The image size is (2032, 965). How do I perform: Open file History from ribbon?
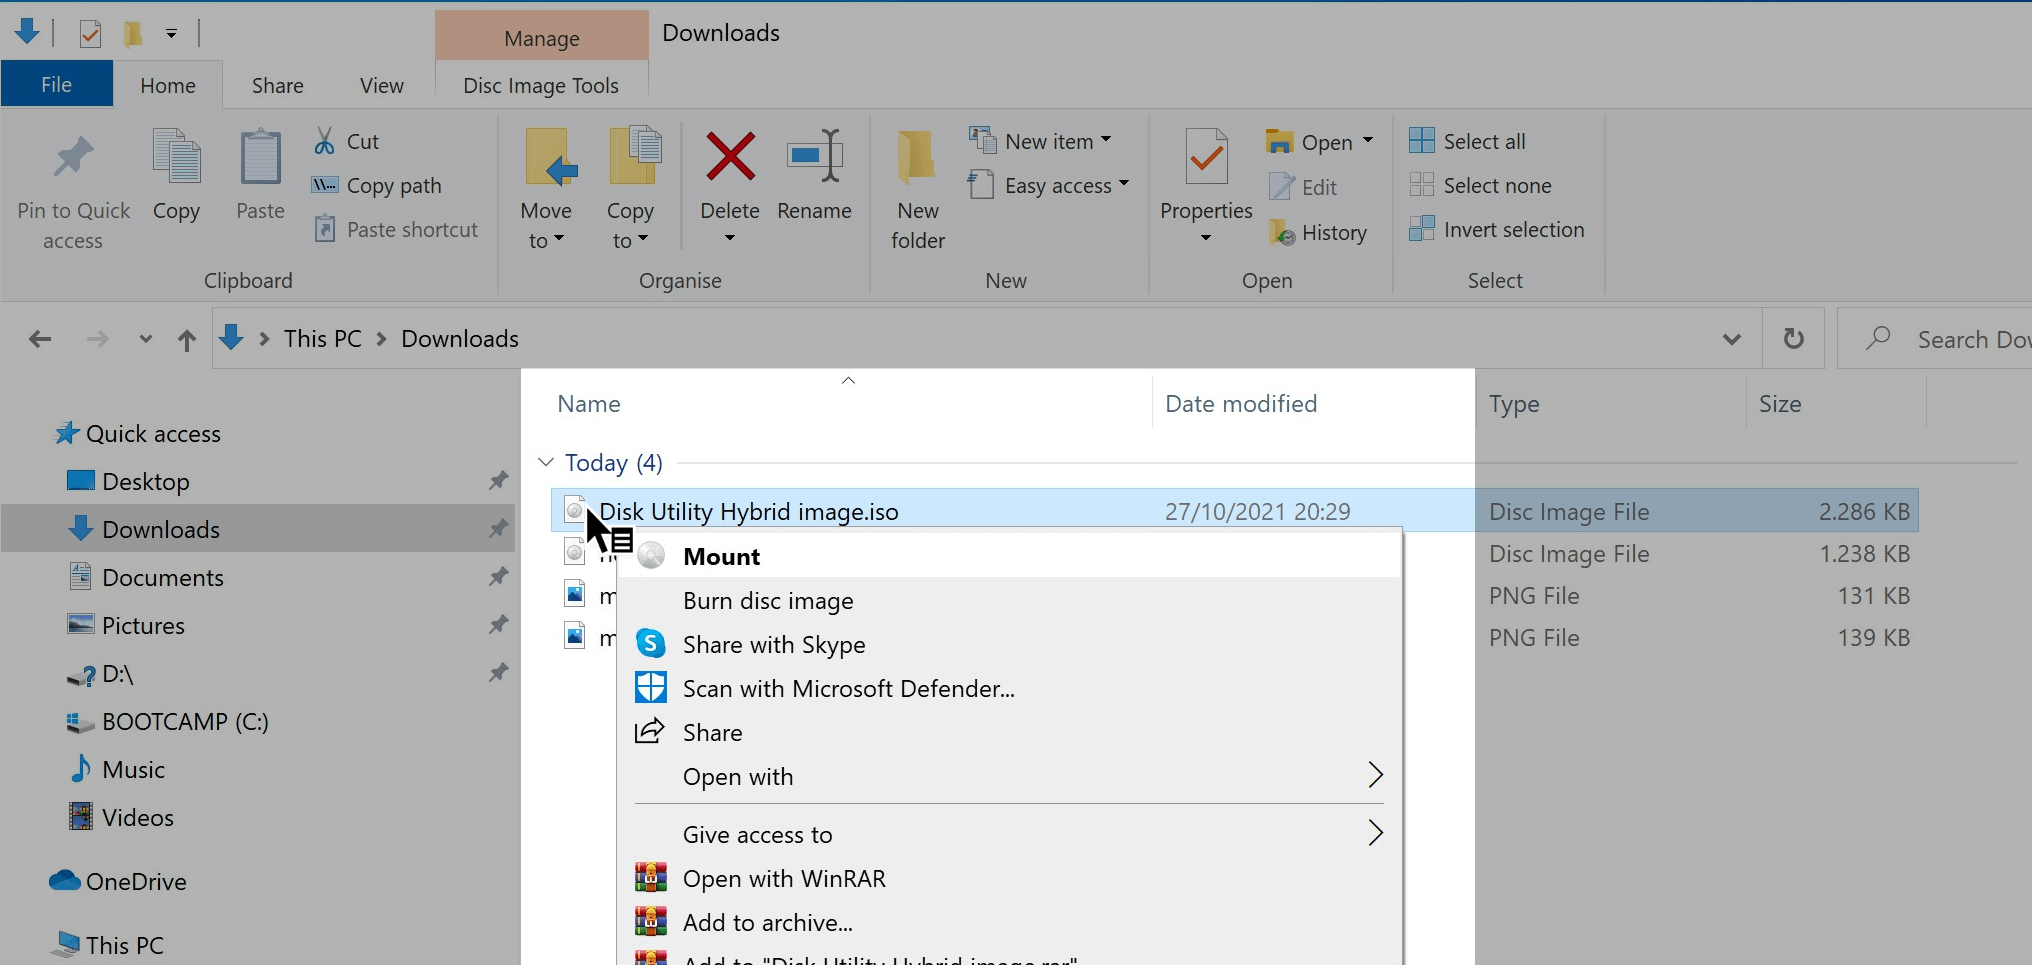point(1318,232)
